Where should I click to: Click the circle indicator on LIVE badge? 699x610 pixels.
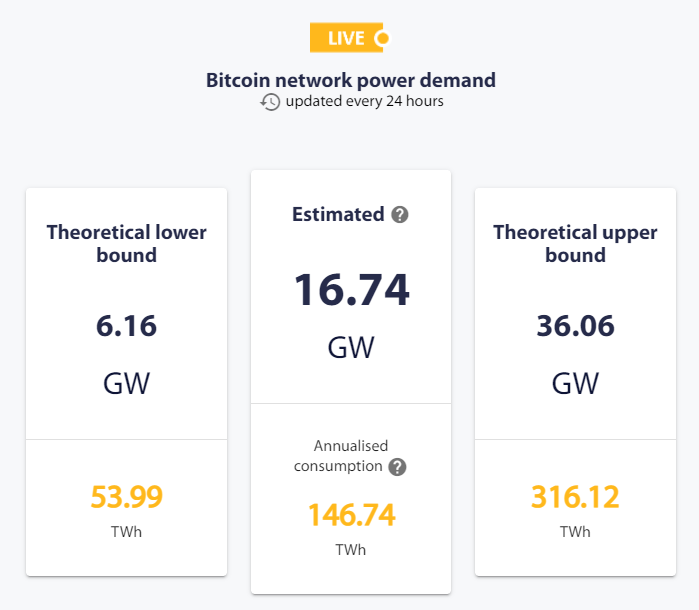tap(382, 38)
